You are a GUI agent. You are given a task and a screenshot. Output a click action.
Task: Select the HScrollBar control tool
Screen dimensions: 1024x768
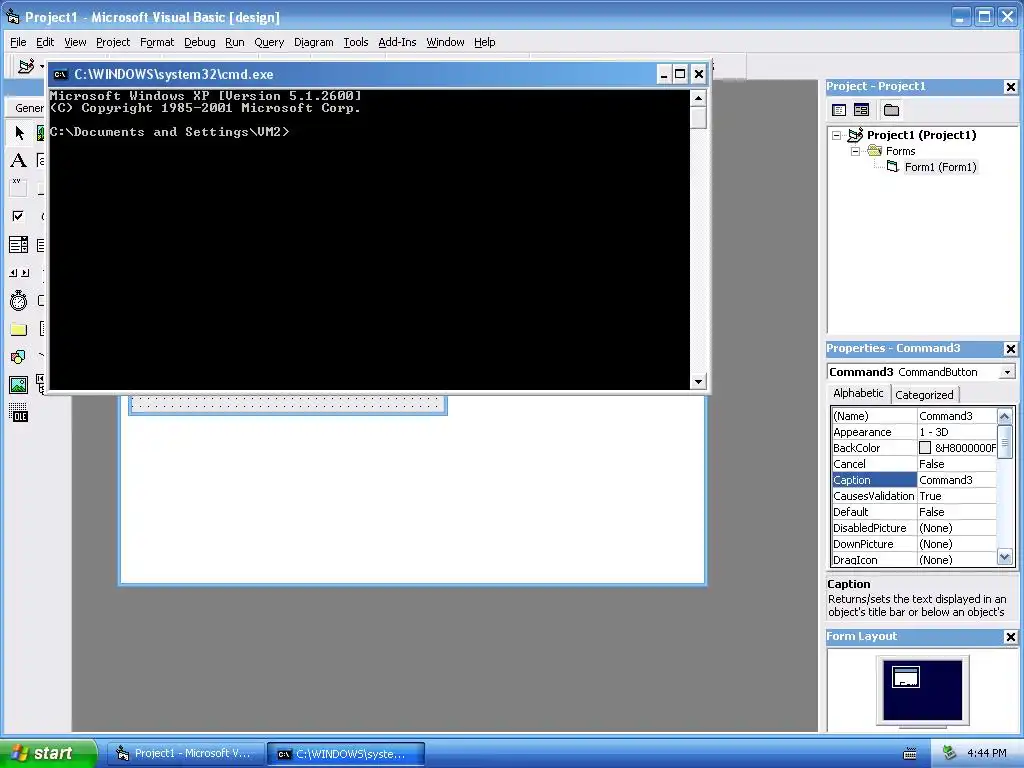coord(19,273)
